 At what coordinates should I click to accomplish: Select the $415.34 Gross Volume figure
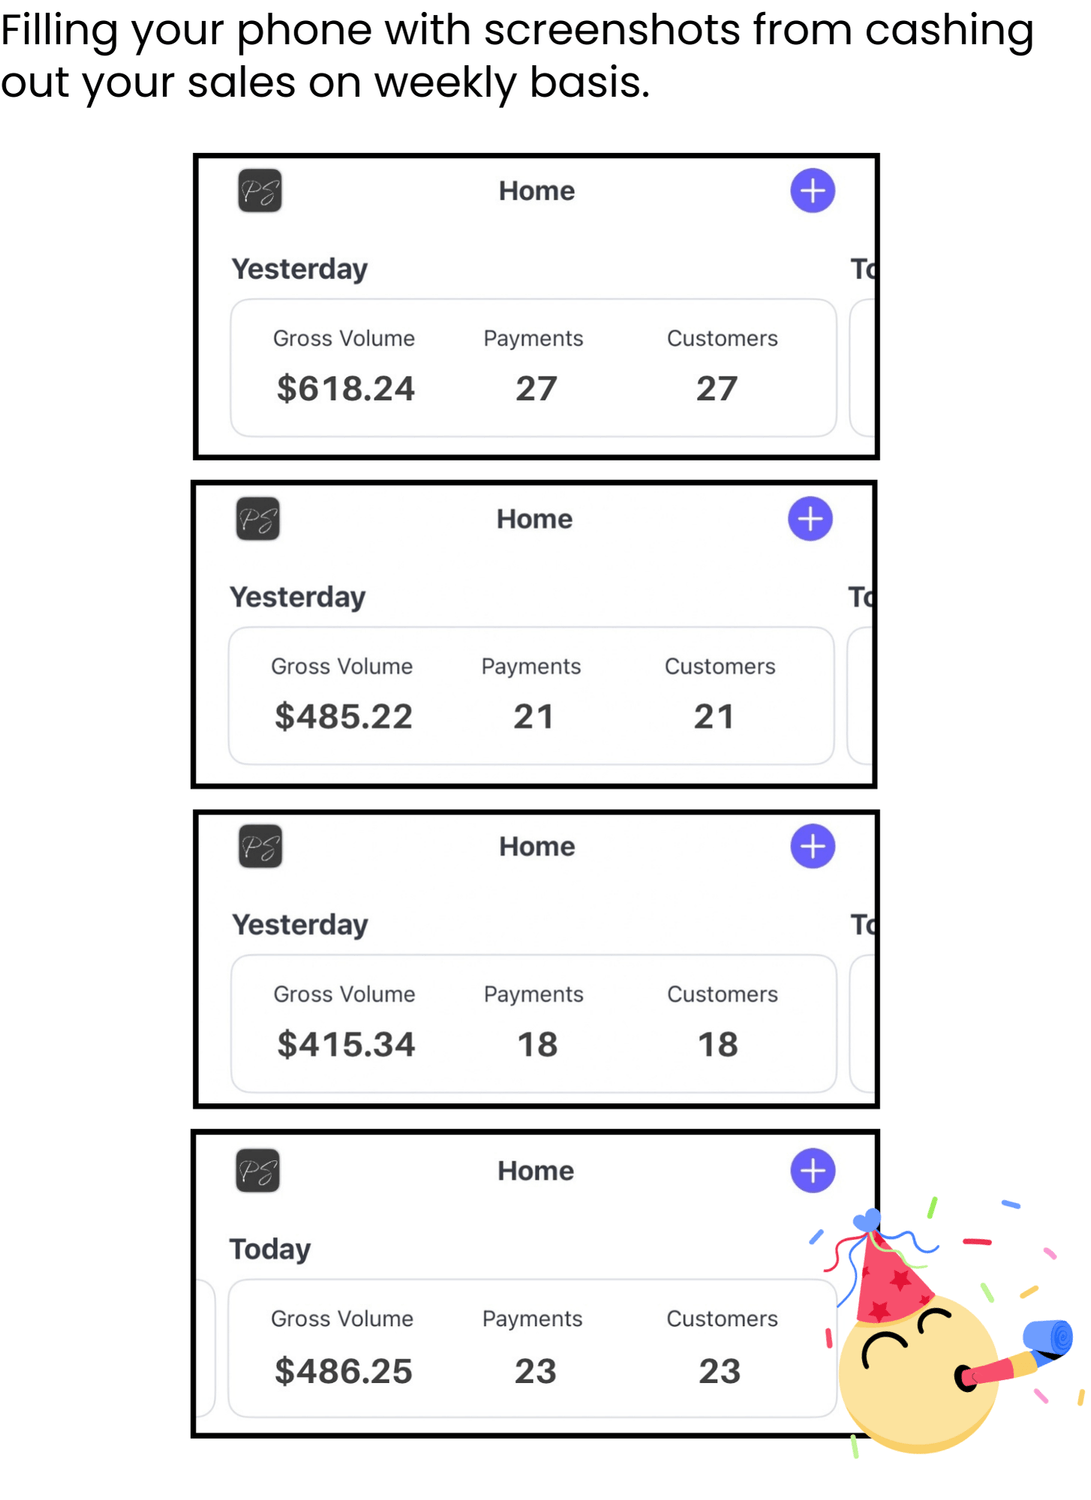[x=346, y=1044]
